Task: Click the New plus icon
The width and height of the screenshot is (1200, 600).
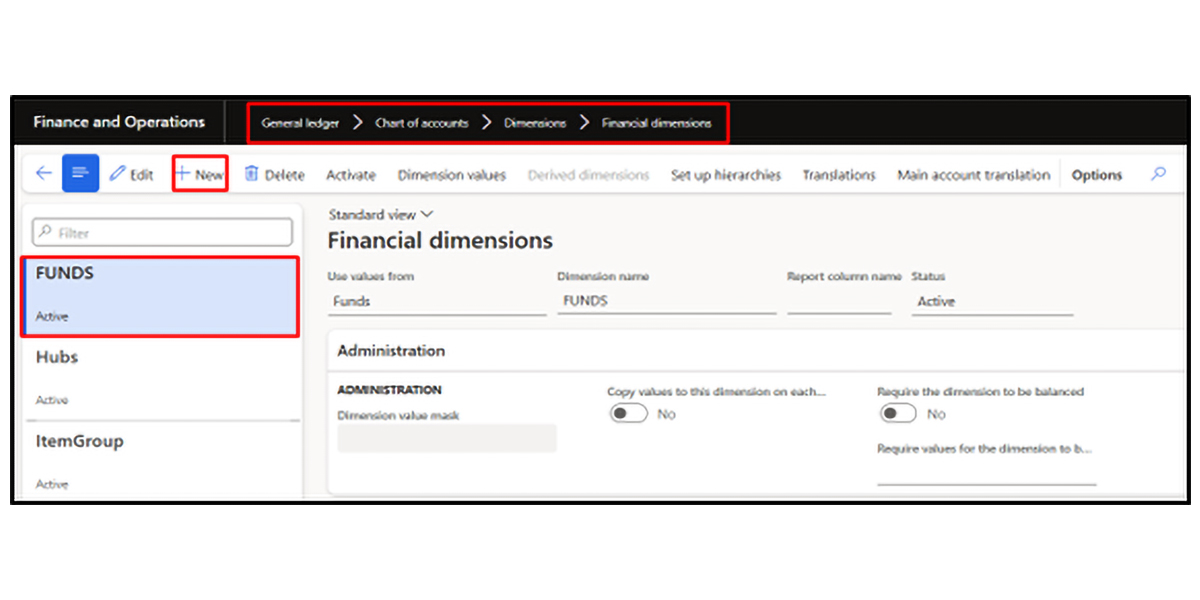Action: coord(183,175)
